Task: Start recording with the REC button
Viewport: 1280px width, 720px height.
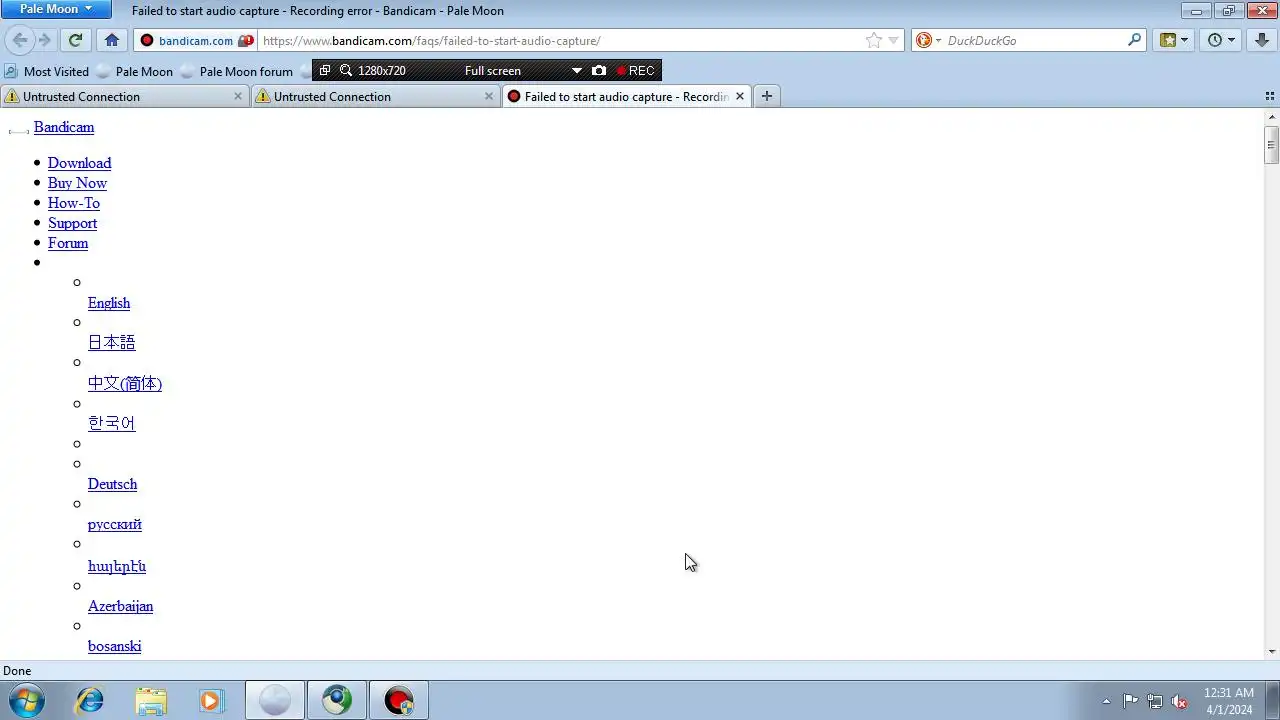Action: coord(636,71)
